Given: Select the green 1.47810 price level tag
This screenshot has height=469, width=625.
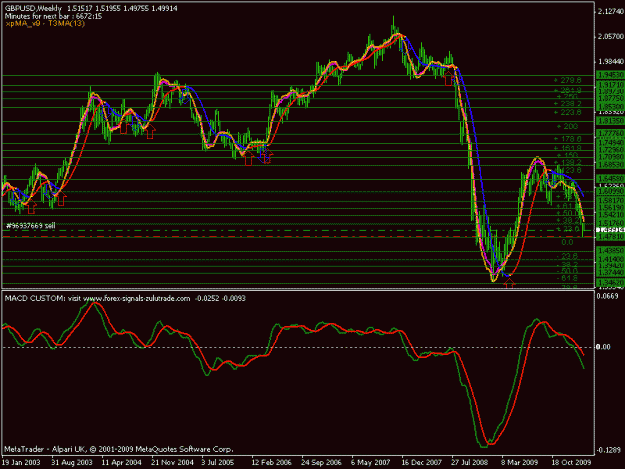Looking at the screenshot, I should click(x=610, y=237).
